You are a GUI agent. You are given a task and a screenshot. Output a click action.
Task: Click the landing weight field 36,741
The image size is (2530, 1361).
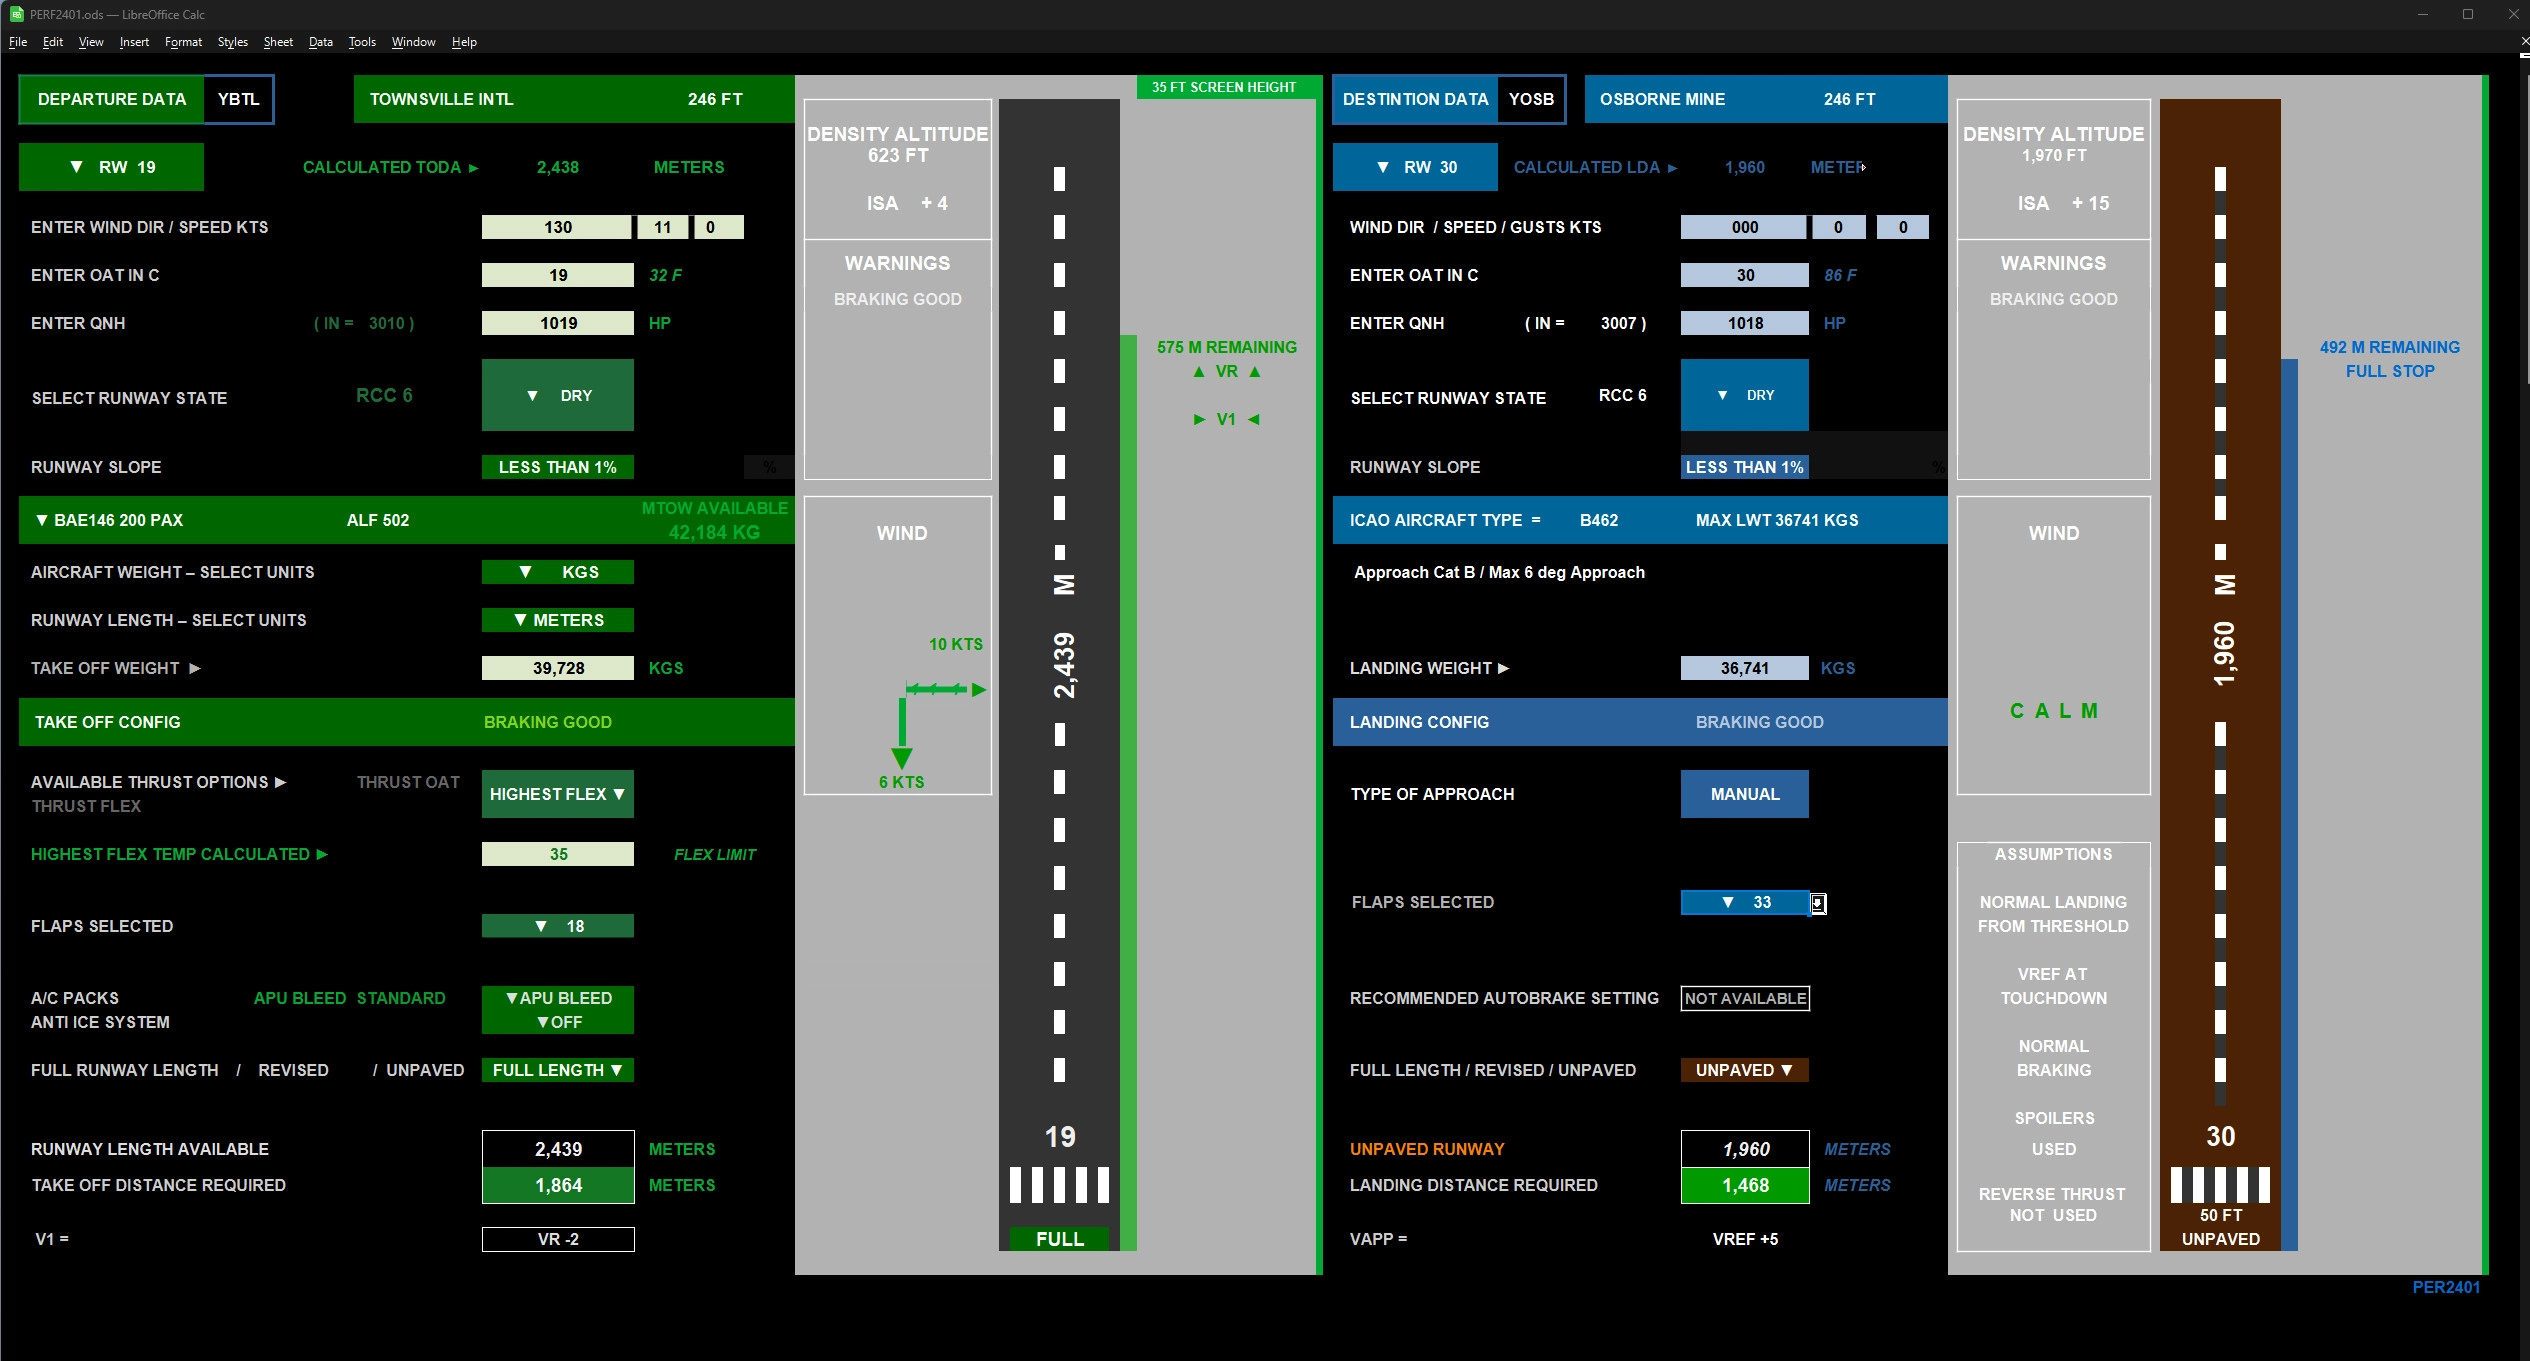[1744, 668]
